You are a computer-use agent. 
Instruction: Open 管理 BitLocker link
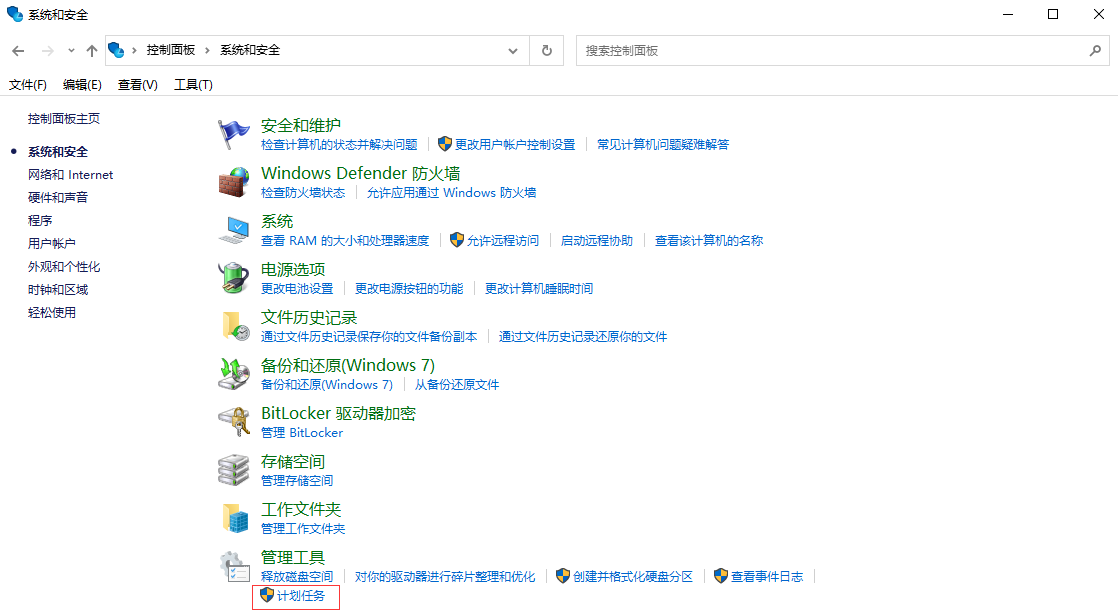click(x=302, y=433)
